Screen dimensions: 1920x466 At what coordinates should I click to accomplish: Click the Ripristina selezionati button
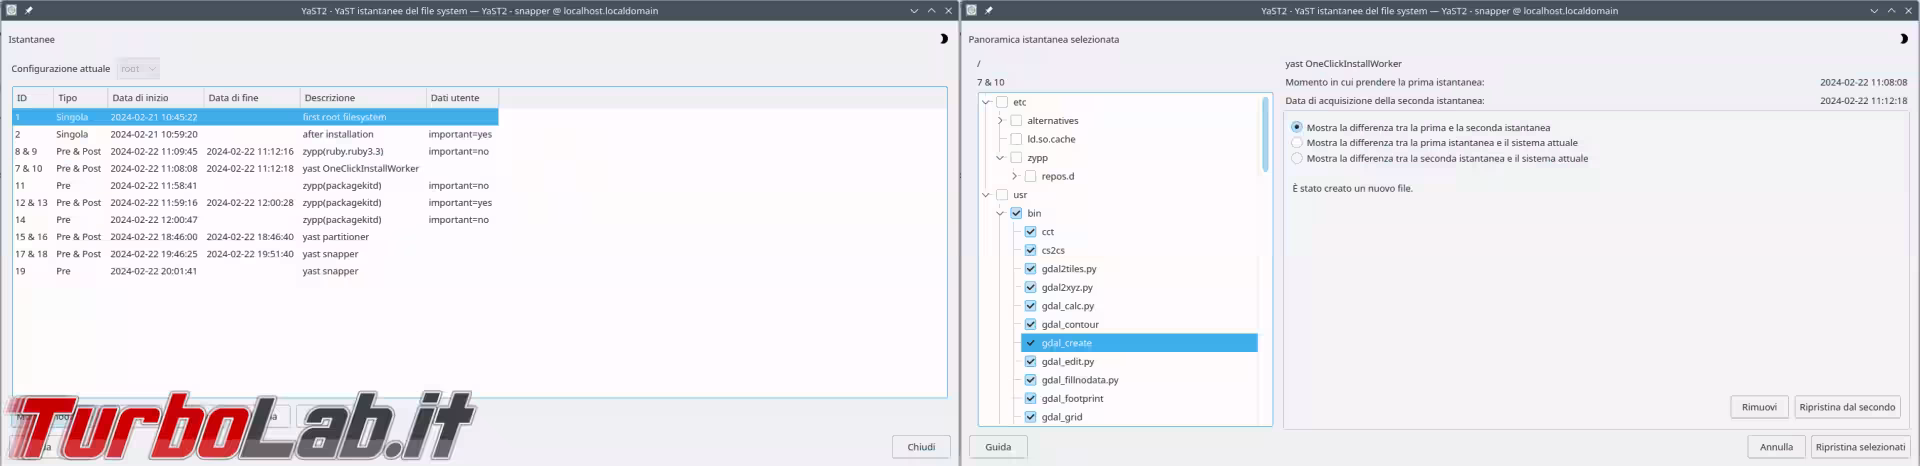pos(1860,447)
